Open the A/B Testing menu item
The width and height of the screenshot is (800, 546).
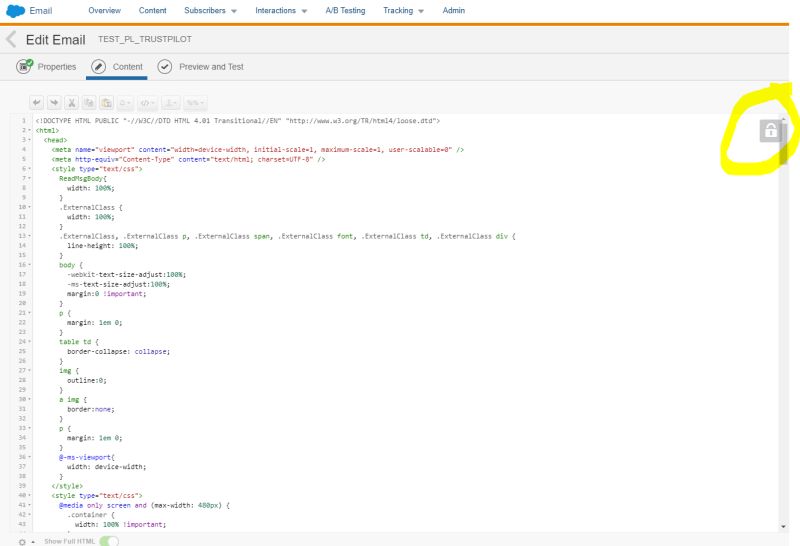coord(345,11)
